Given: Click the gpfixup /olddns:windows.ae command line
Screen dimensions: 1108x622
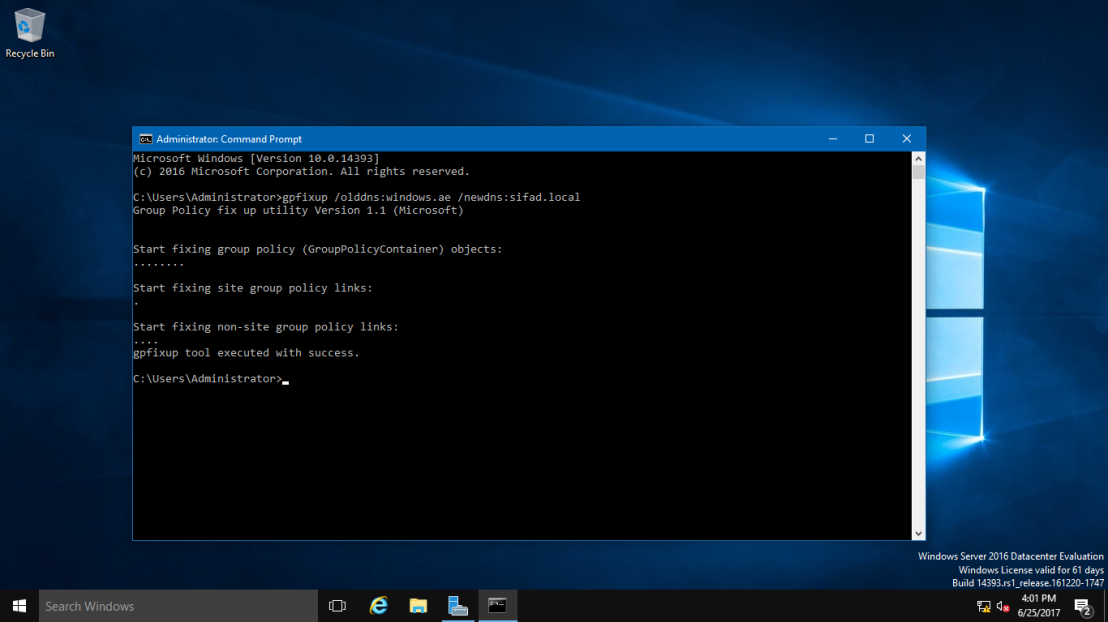Looking at the screenshot, I should point(356,197).
